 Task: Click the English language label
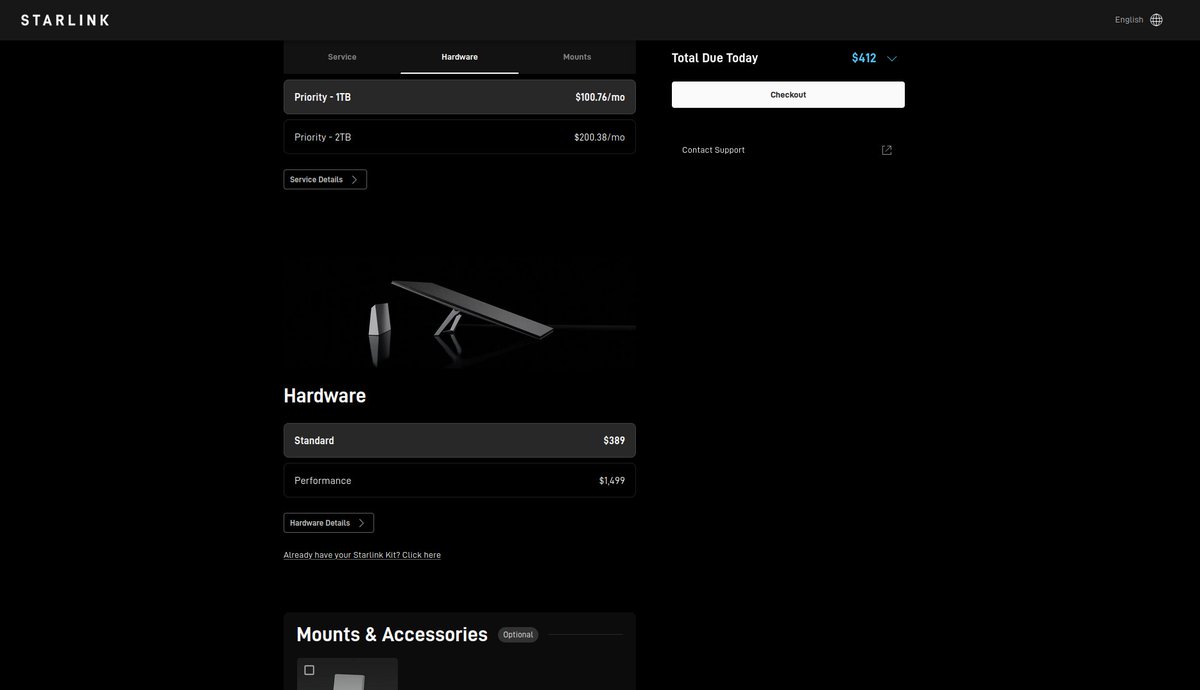pos(1129,20)
